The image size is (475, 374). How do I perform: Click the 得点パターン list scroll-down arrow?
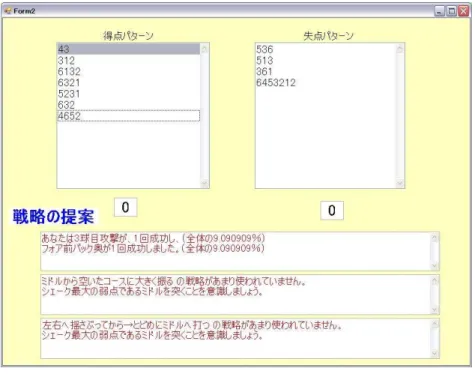(x=204, y=183)
